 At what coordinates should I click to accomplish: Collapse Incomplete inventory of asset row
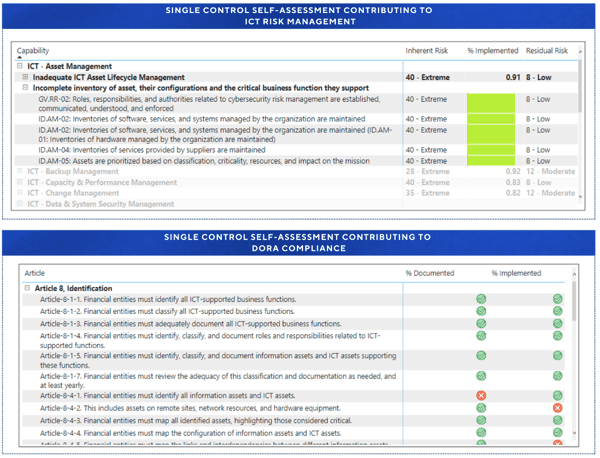pyautogui.click(x=25, y=88)
